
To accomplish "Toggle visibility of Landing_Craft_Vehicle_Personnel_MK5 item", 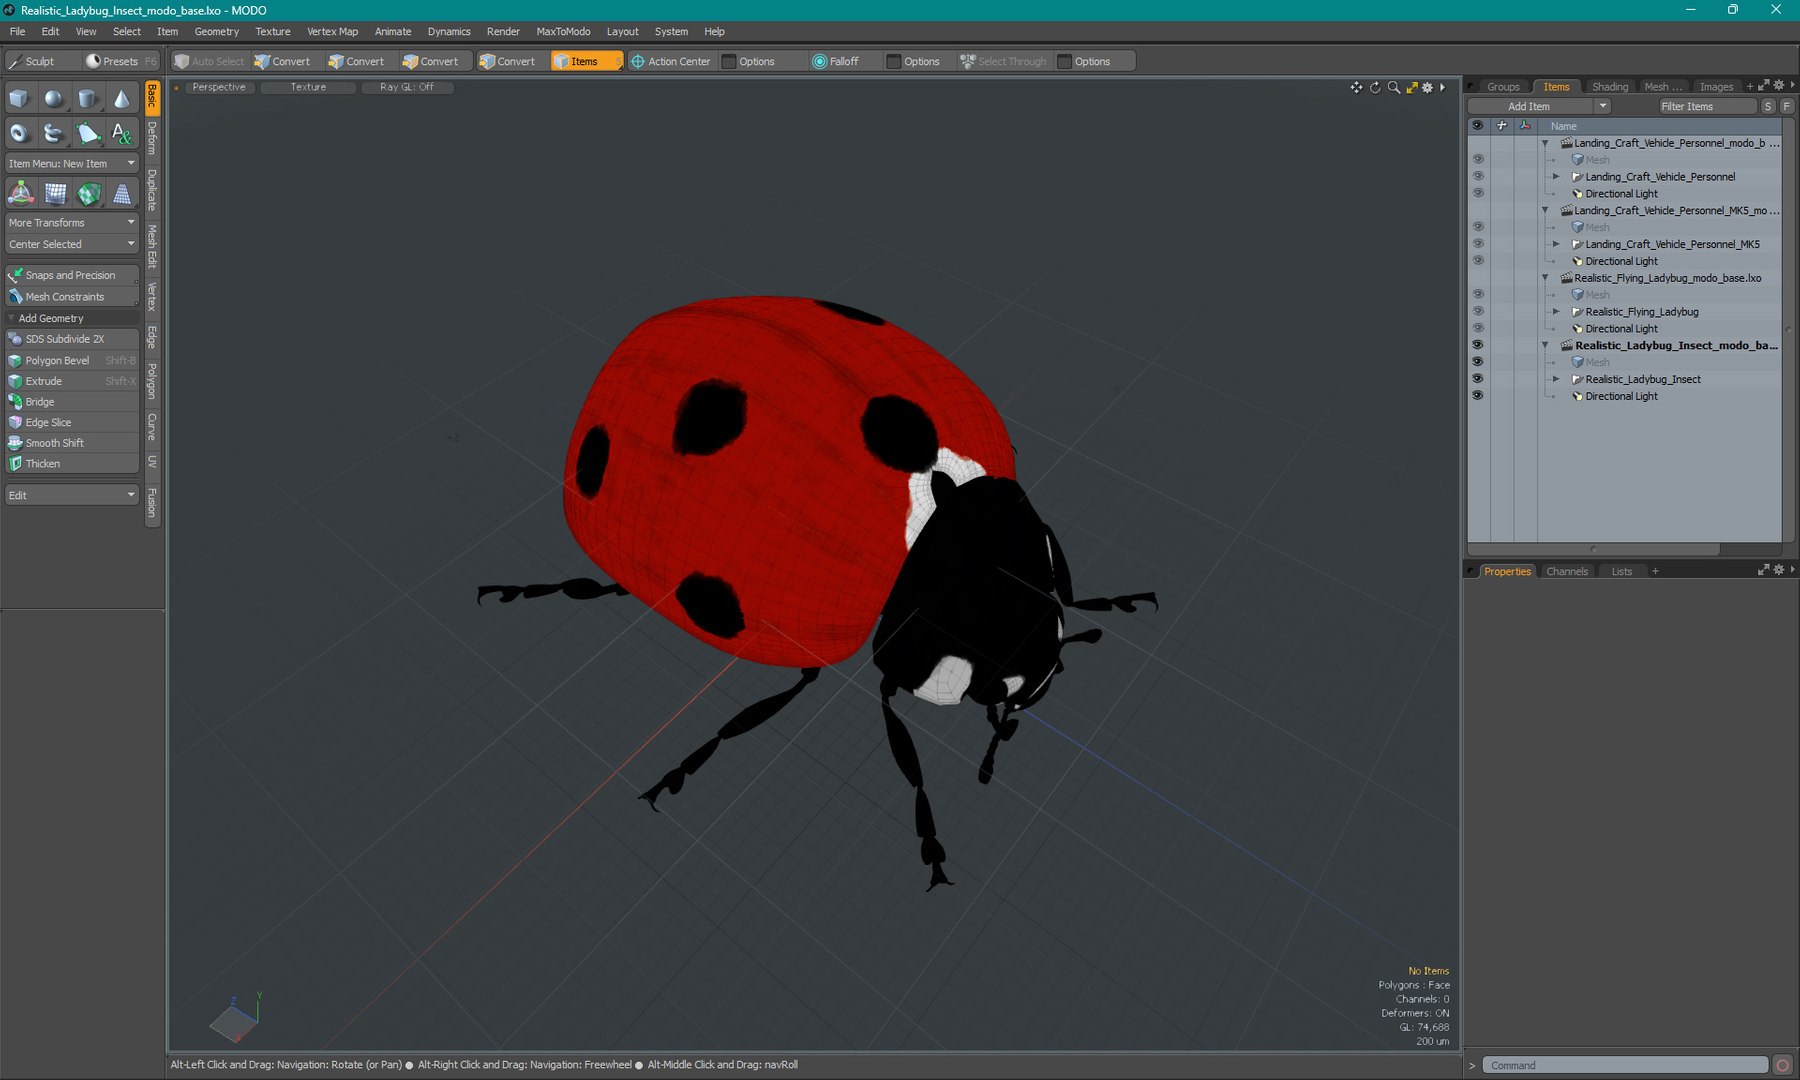I will click(1477, 244).
